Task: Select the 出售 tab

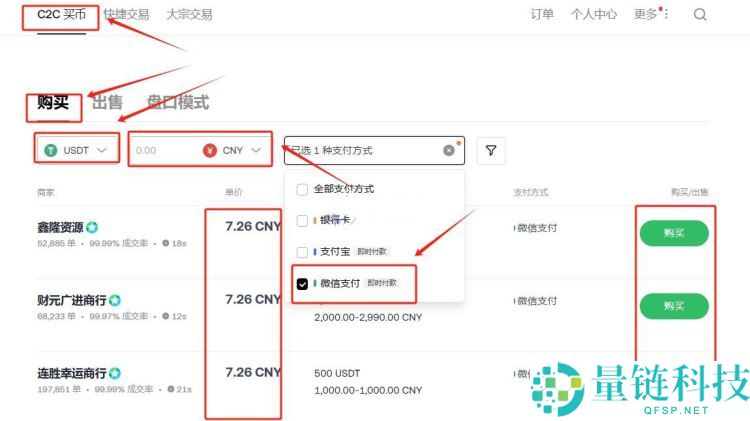Action: pyautogui.click(x=107, y=102)
